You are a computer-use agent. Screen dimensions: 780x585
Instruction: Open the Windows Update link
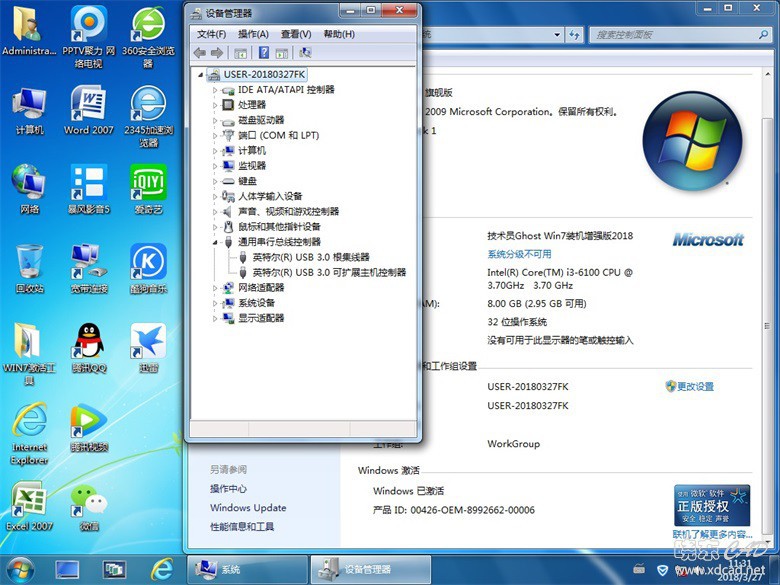(x=248, y=508)
